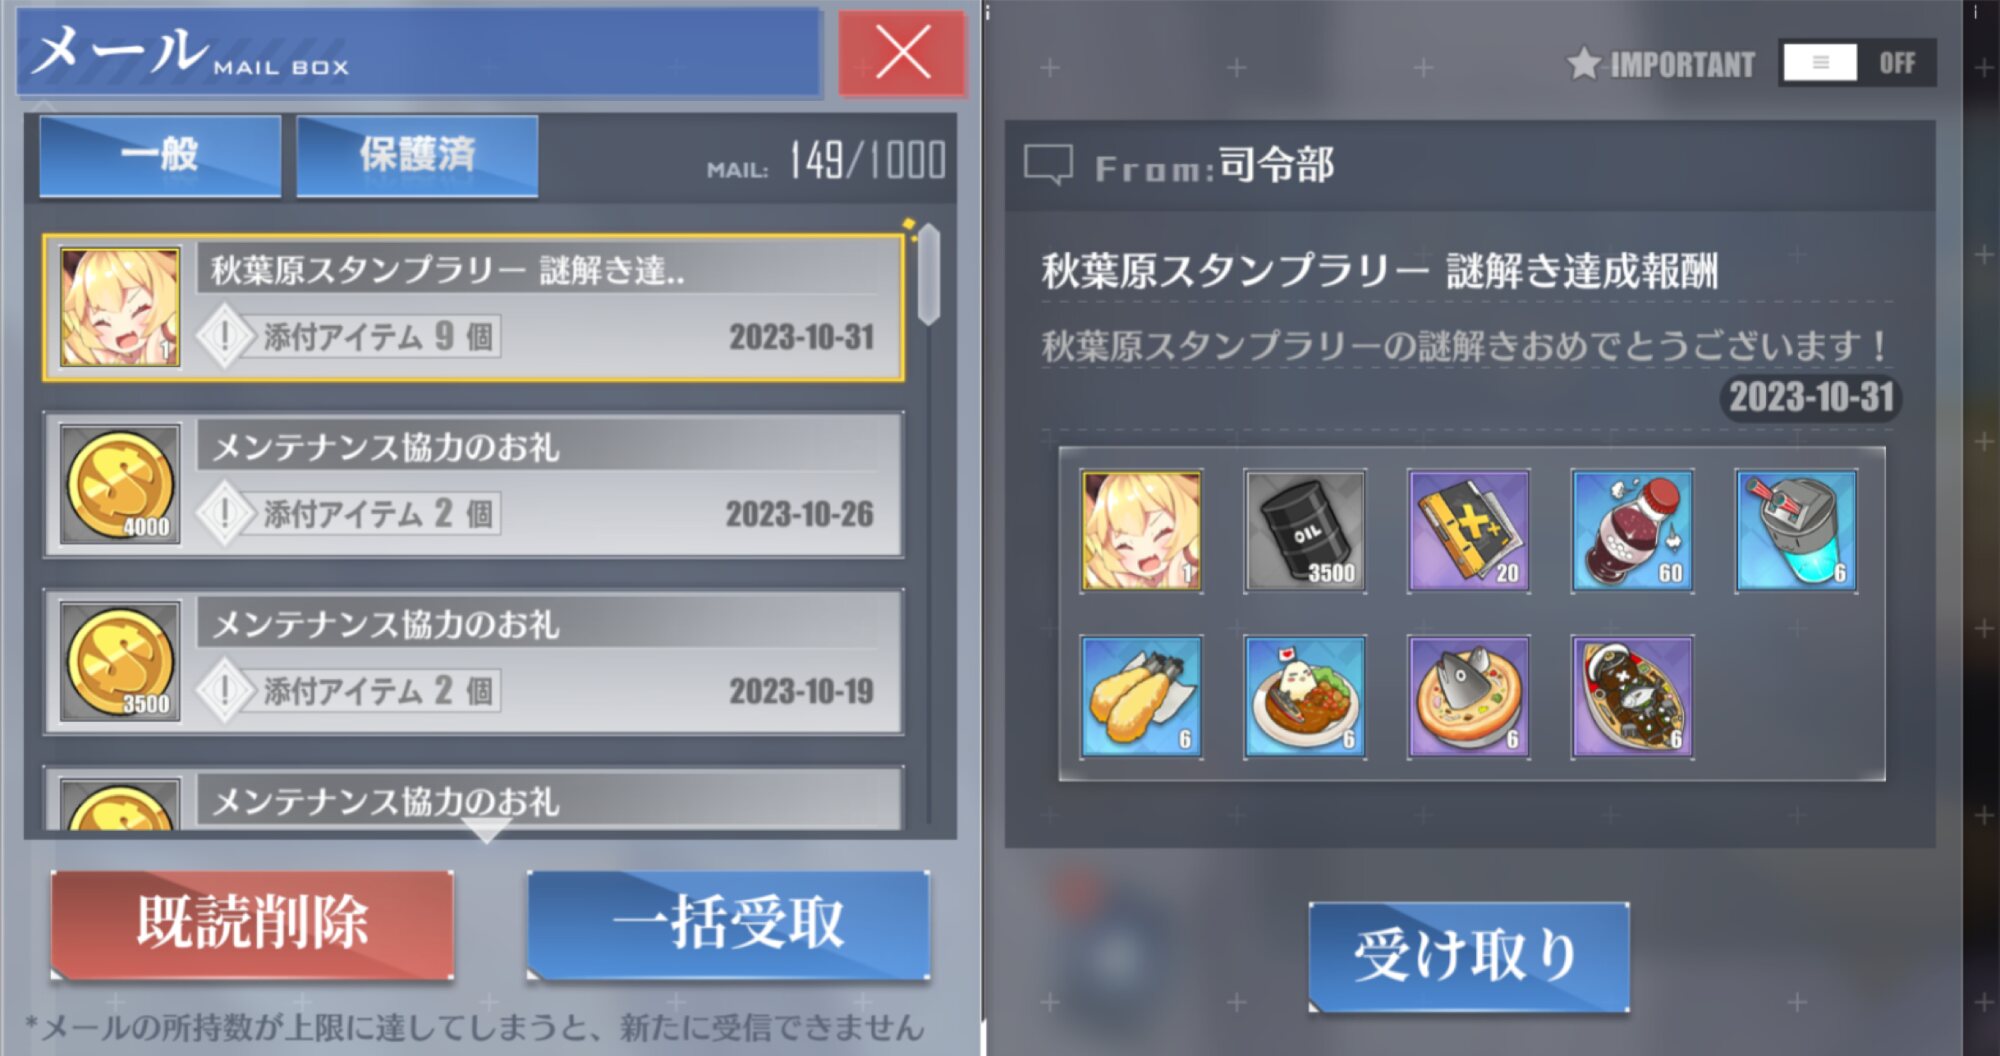Open the 2023-10-26 メンテナンス協力のお礼 mail
The image size is (2000, 1056).
coord(473,485)
